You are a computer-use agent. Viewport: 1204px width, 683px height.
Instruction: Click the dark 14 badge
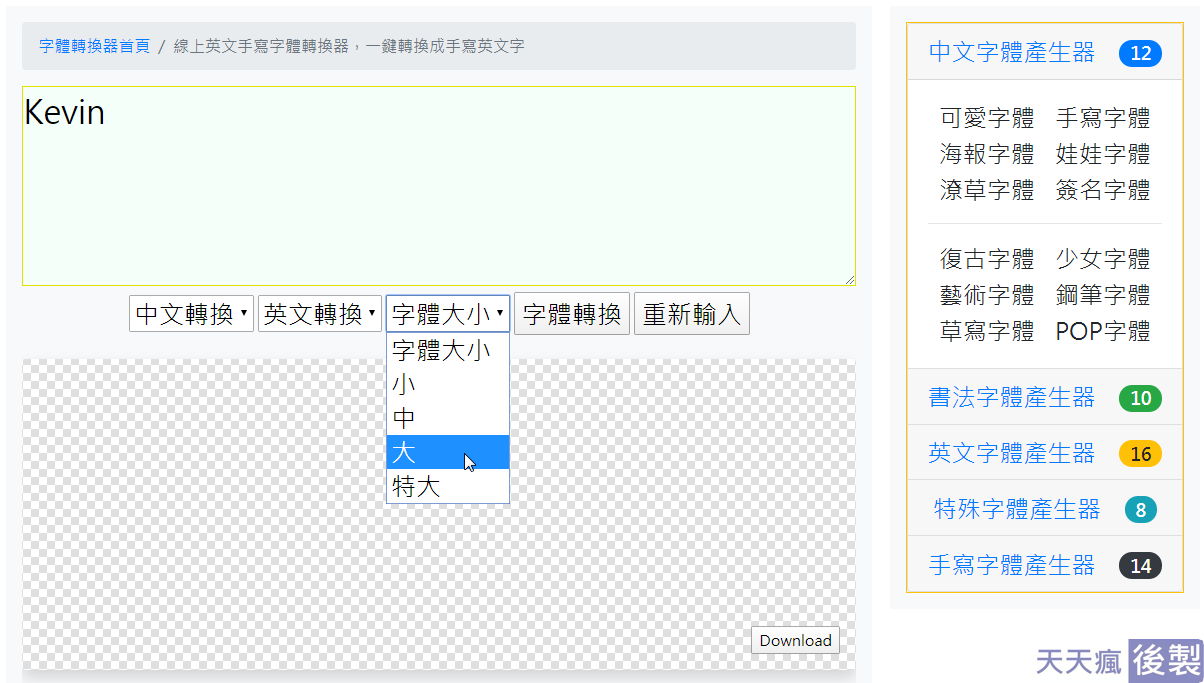1140,566
